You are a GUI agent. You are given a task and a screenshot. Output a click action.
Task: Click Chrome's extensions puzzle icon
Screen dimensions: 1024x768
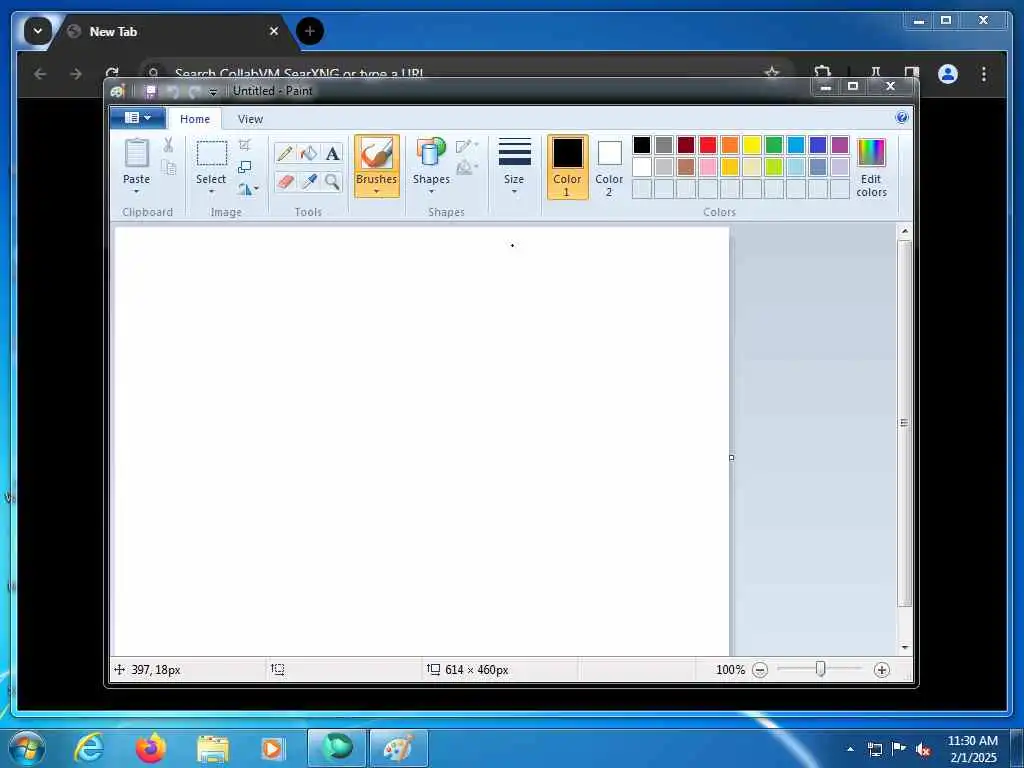point(822,73)
